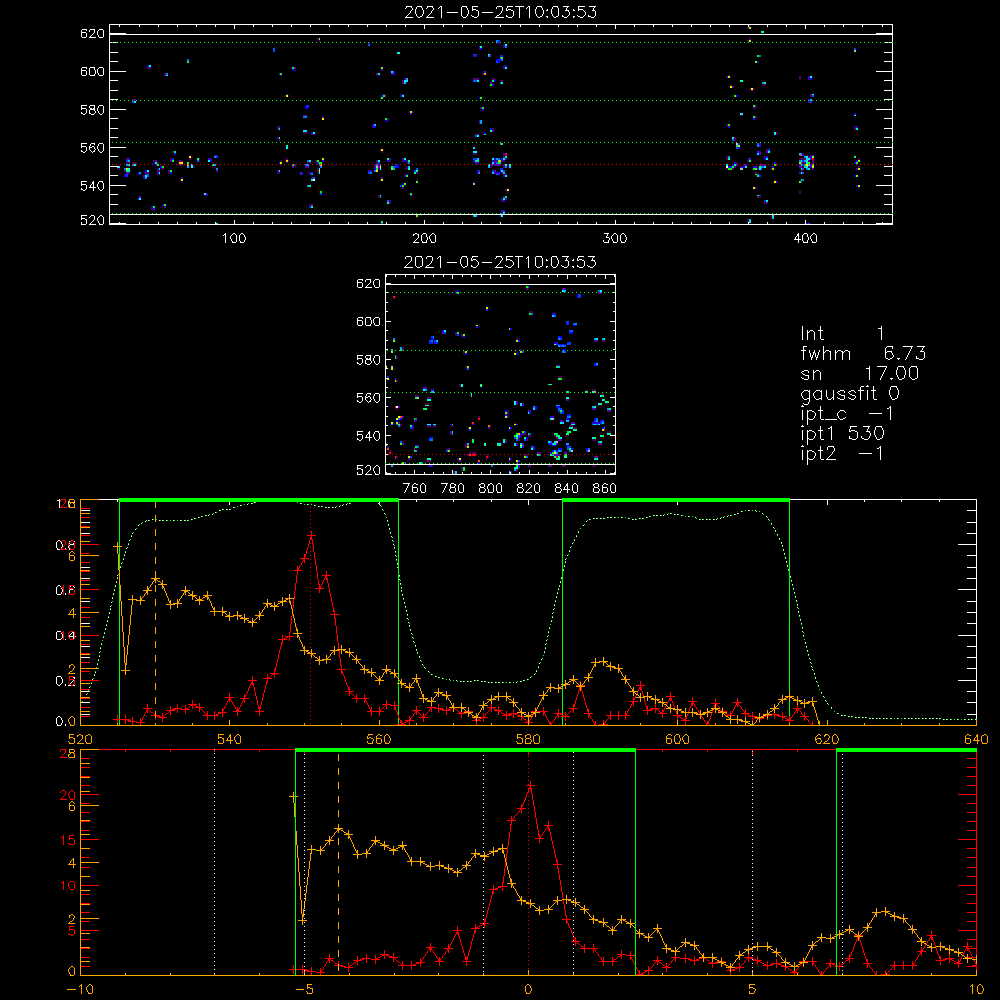Viewport: 1000px width, 1000px height.
Task: Click the 'ipt_c -1' label
Action: (847, 414)
